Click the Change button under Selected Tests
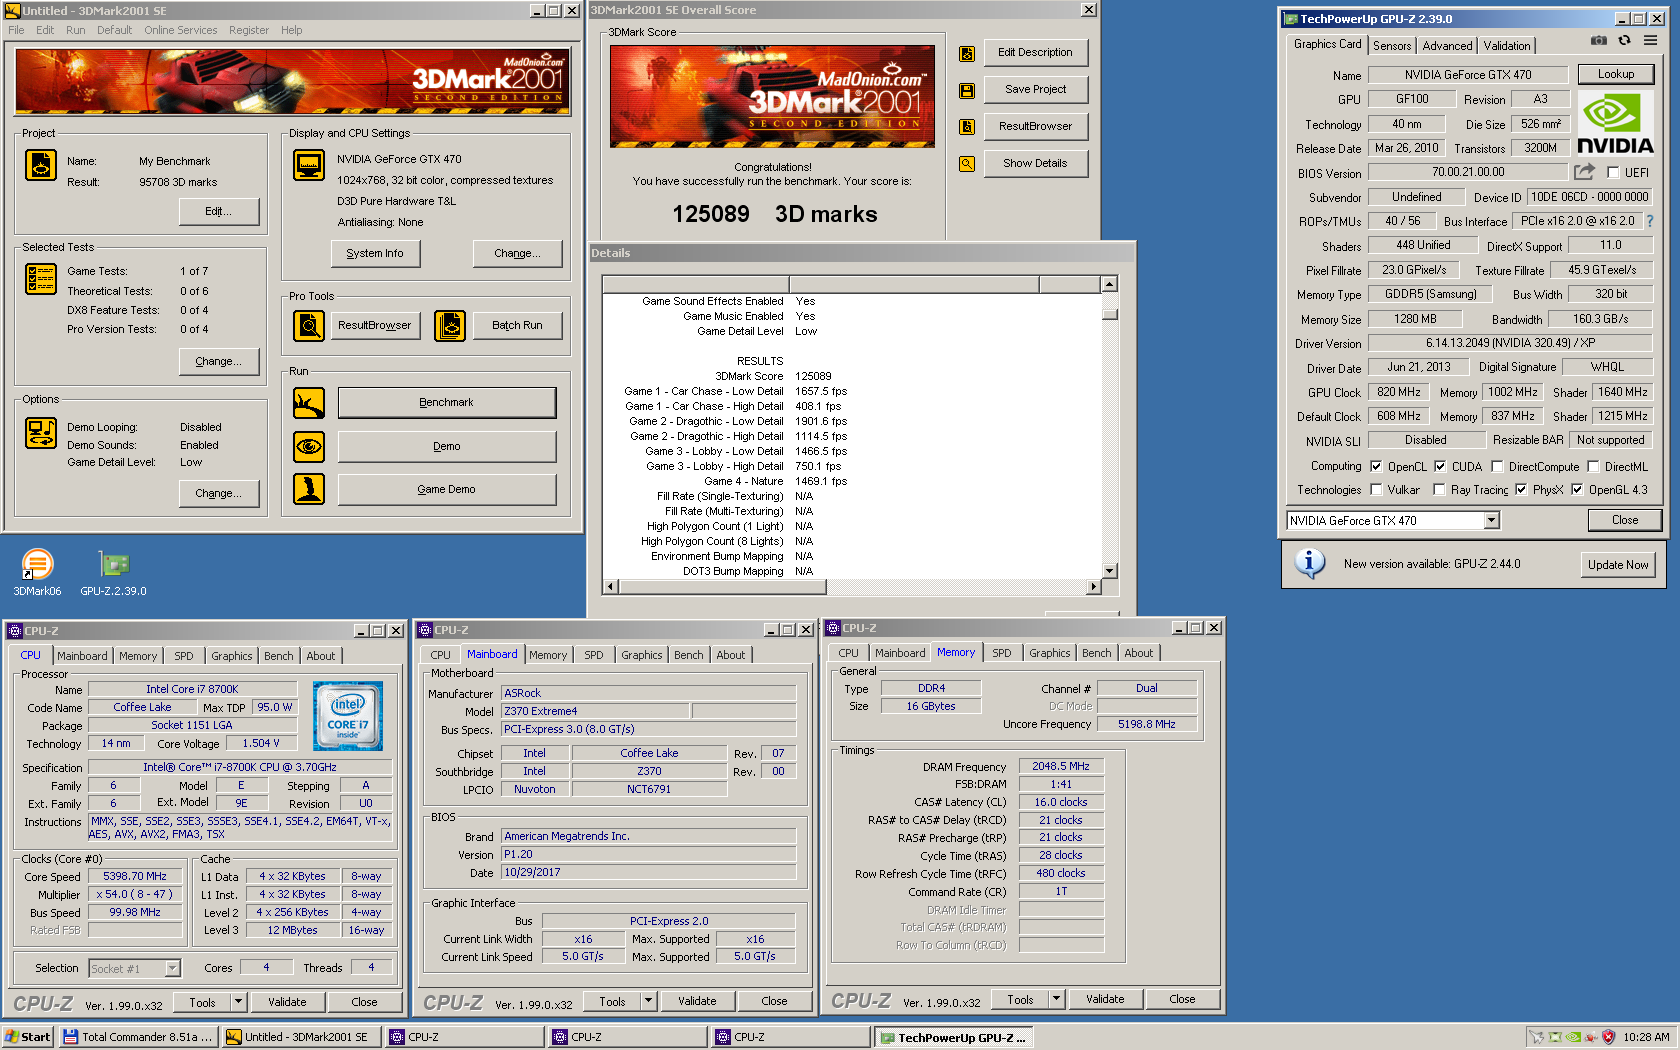The width and height of the screenshot is (1680, 1050). click(x=219, y=361)
